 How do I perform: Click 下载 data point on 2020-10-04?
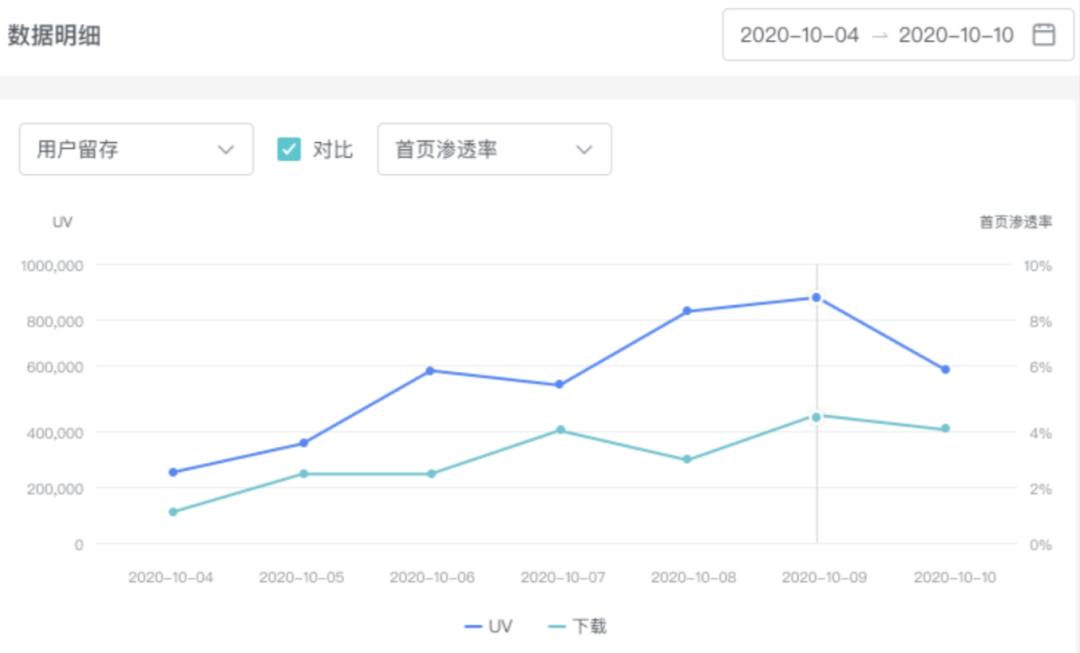[x=173, y=512]
